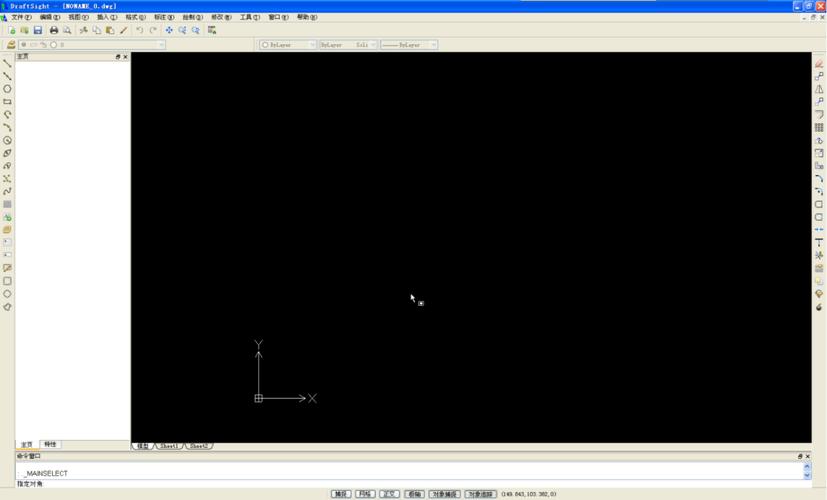Click the _MAINSELECT command history text

(x=46, y=474)
